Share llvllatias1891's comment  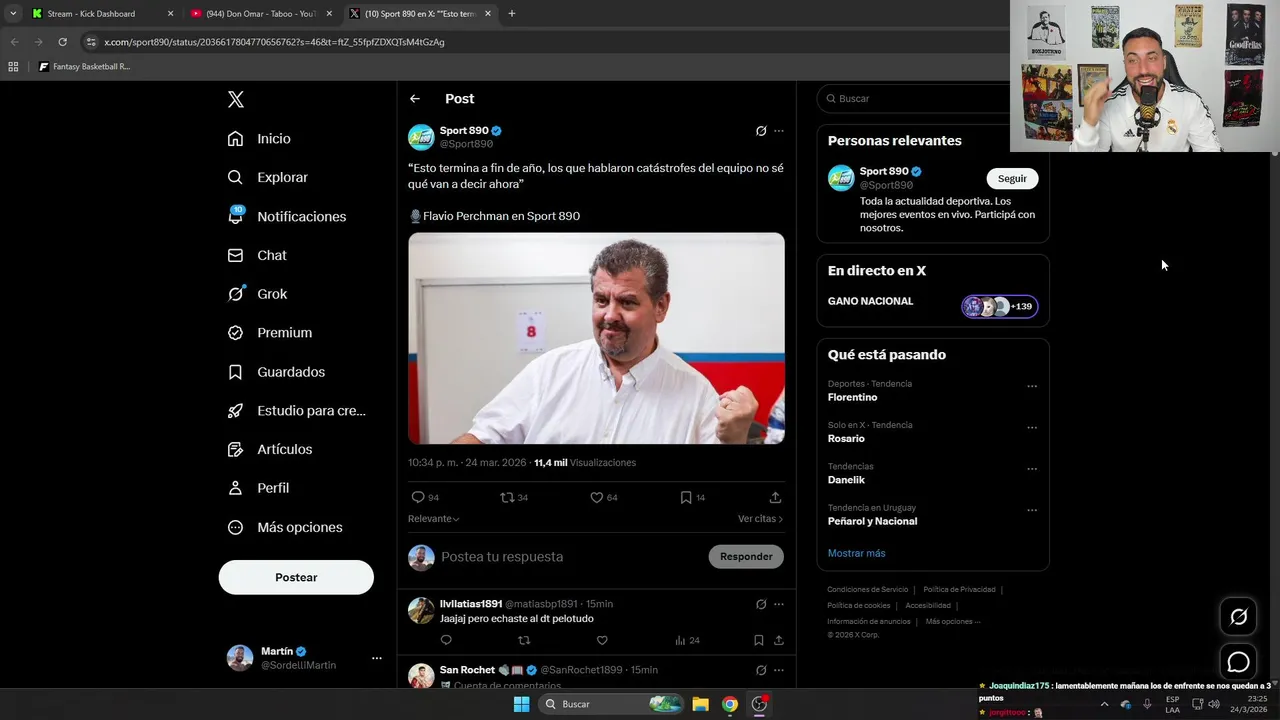coord(779,640)
